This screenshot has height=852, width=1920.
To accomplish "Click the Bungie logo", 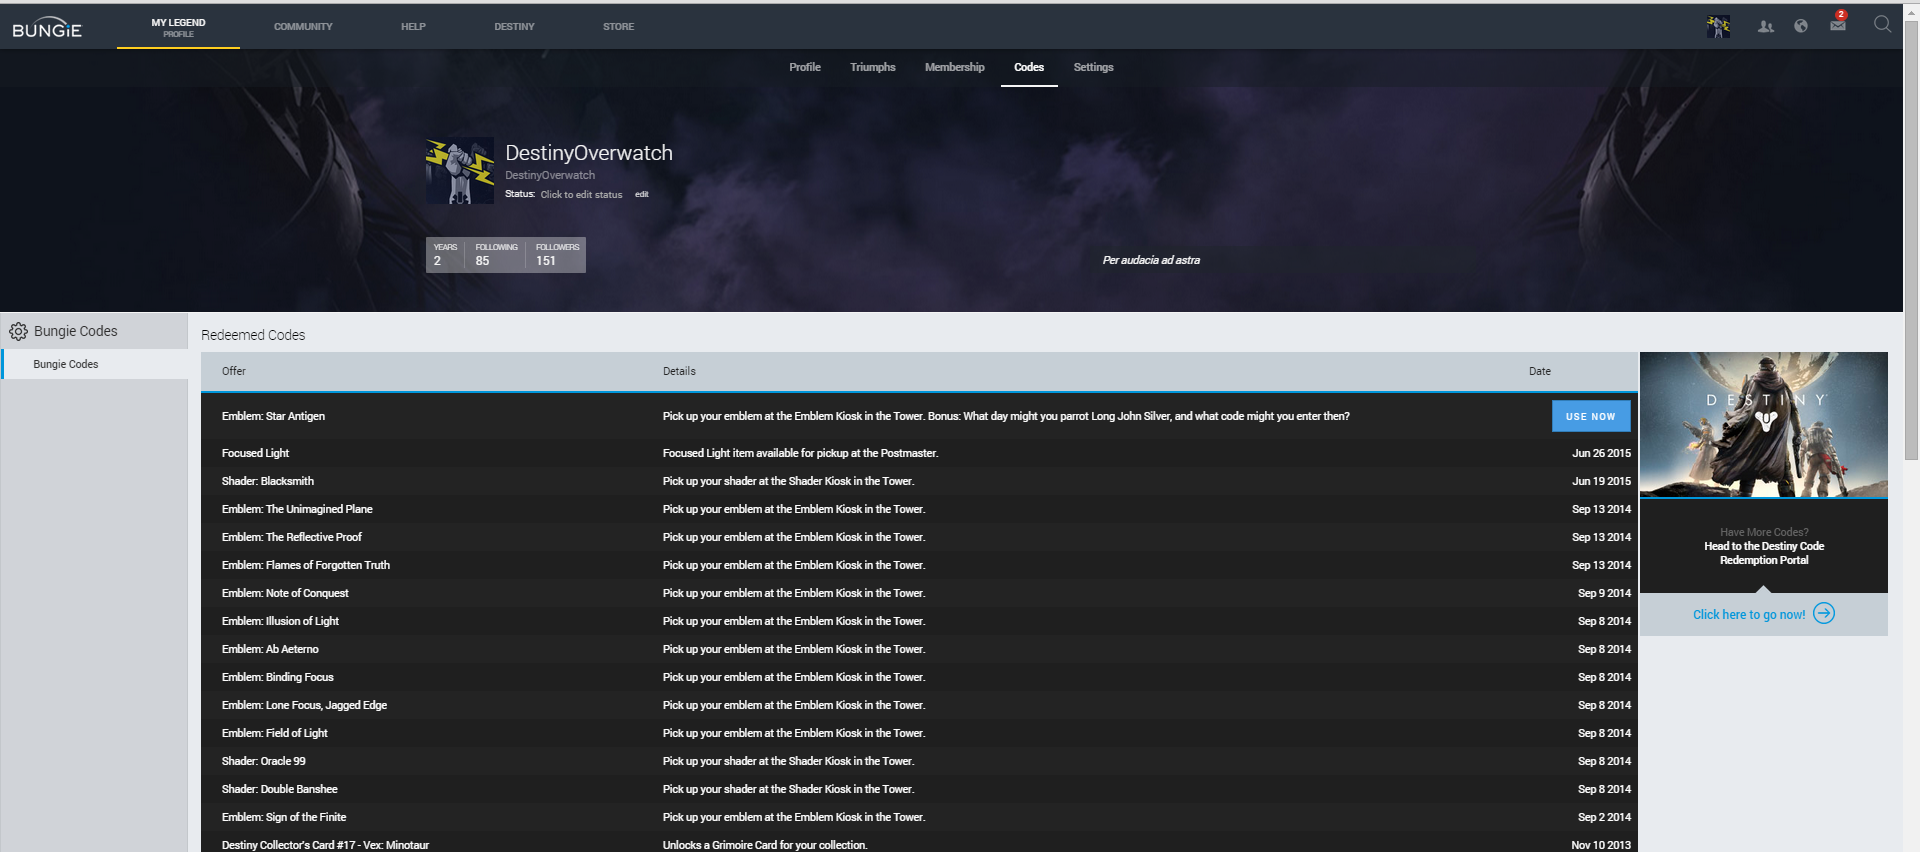I will click(47, 28).
